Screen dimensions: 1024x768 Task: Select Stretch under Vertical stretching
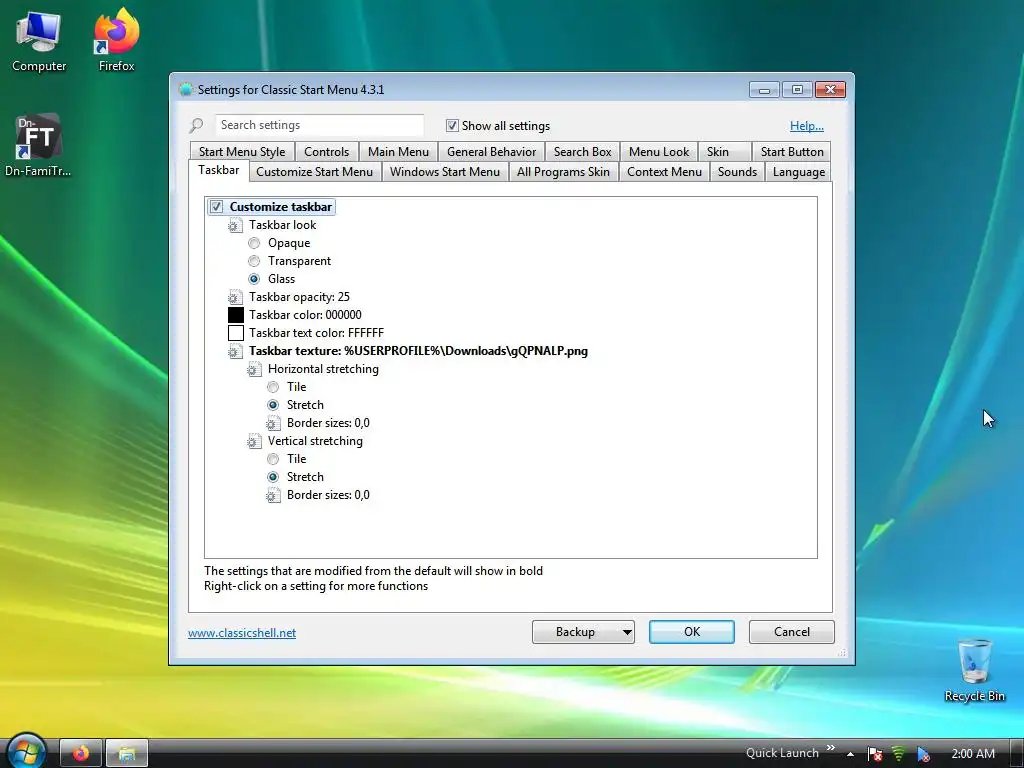pos(273,477)
